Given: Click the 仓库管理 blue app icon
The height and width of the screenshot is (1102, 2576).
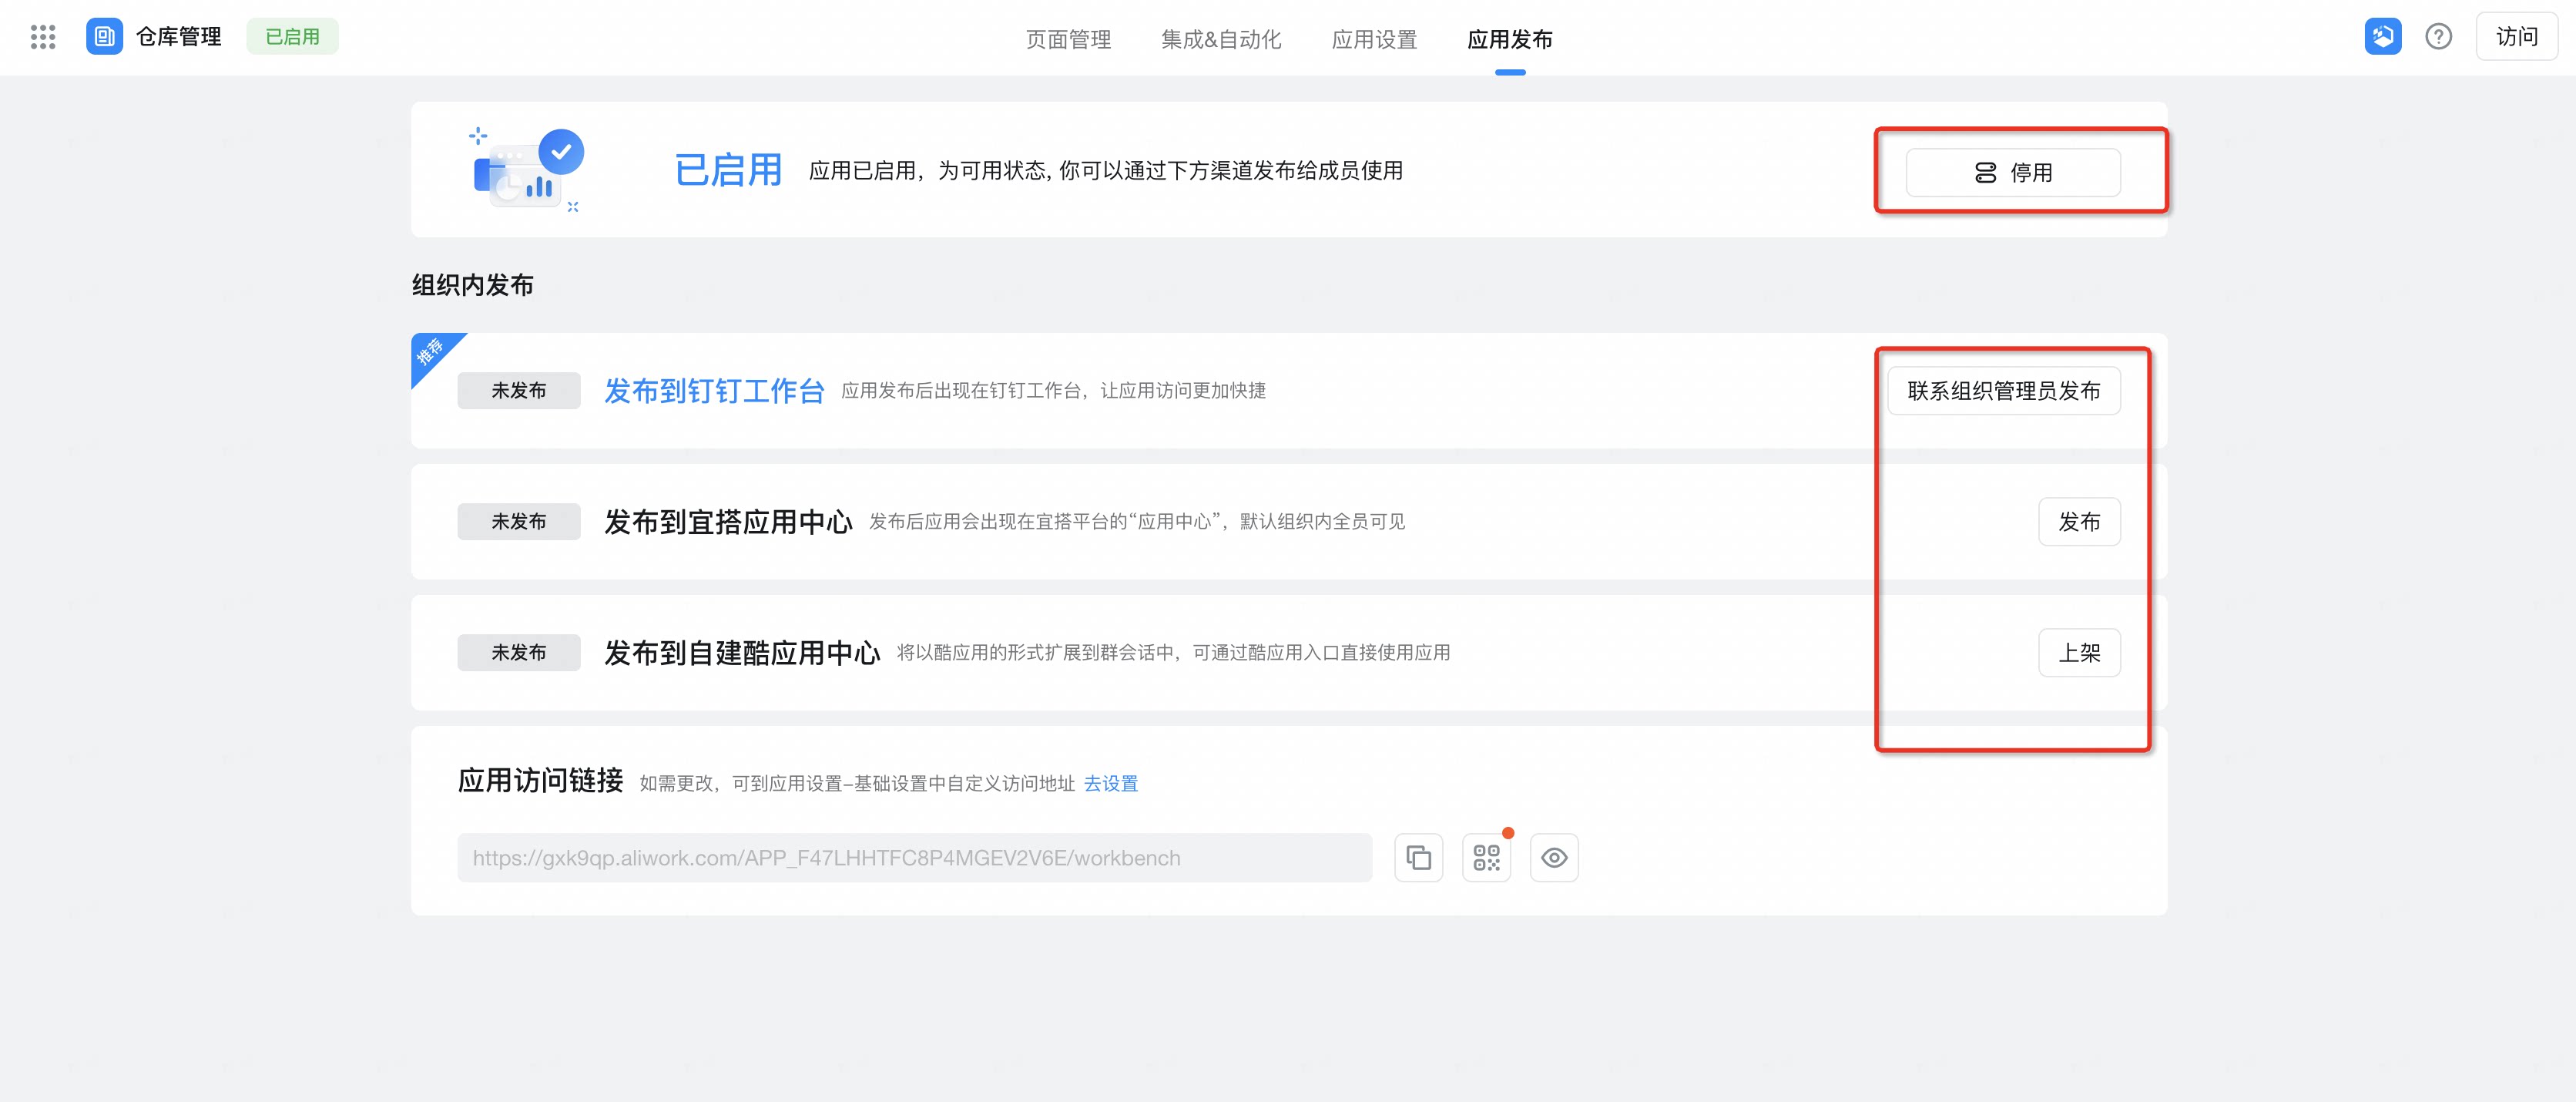Looking at the screenshot, I should coord(104,37).
